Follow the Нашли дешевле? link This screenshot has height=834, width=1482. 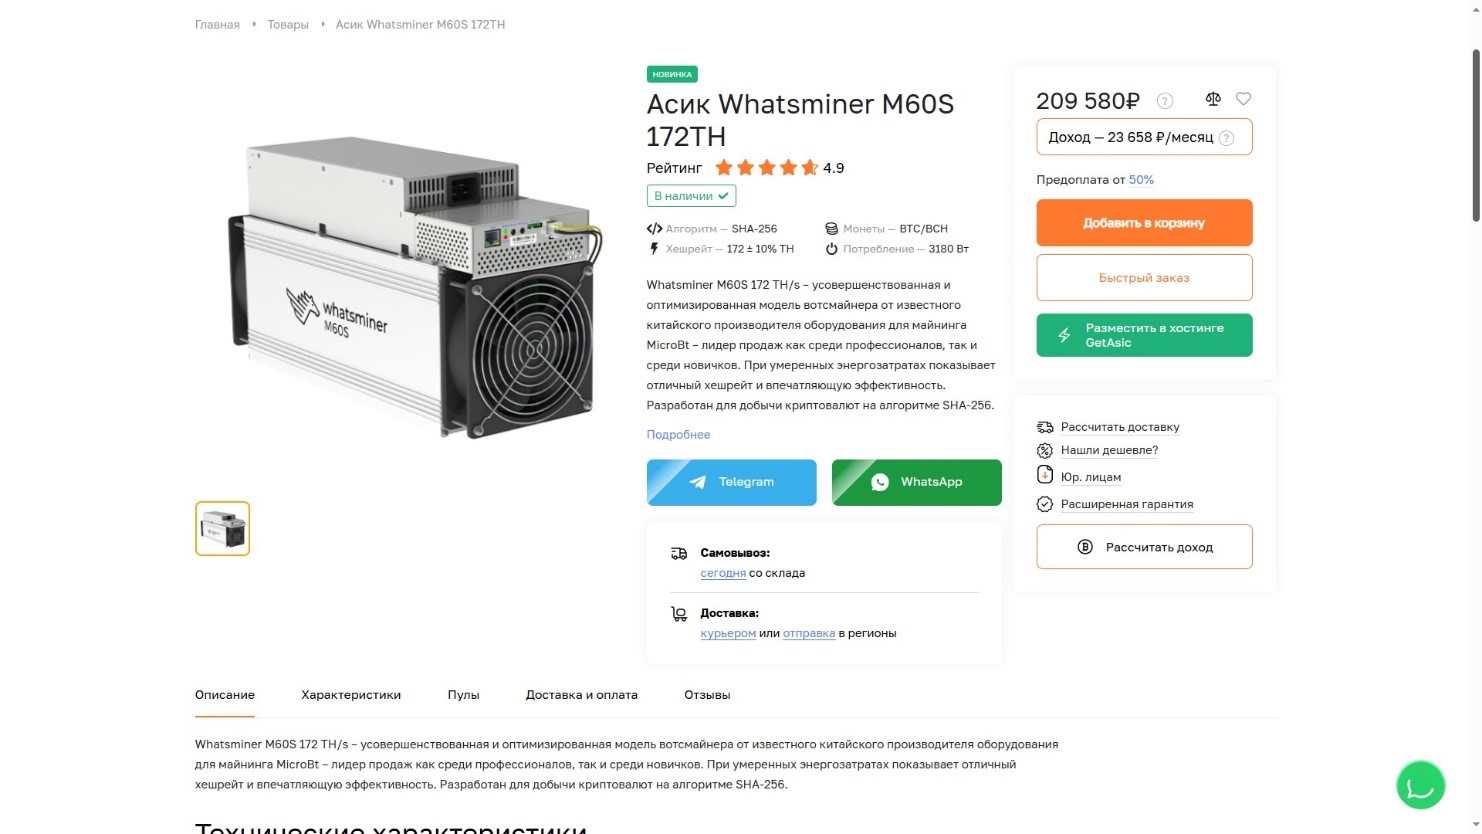click(x=1109, y=450)
